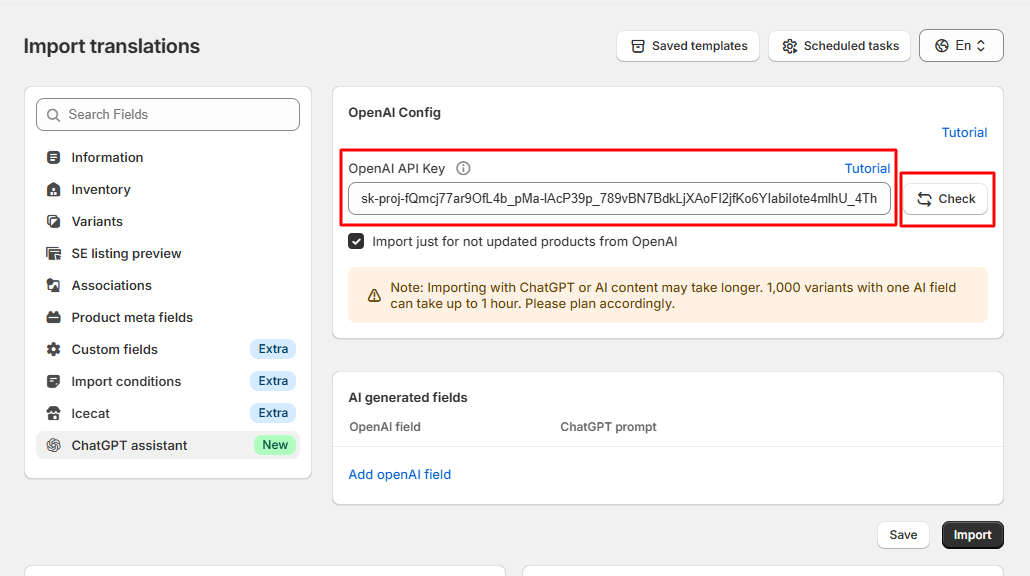This screenshot has height=576, width=1030.
Task: Click the globe icon on language selector
Action: (942, 45)
